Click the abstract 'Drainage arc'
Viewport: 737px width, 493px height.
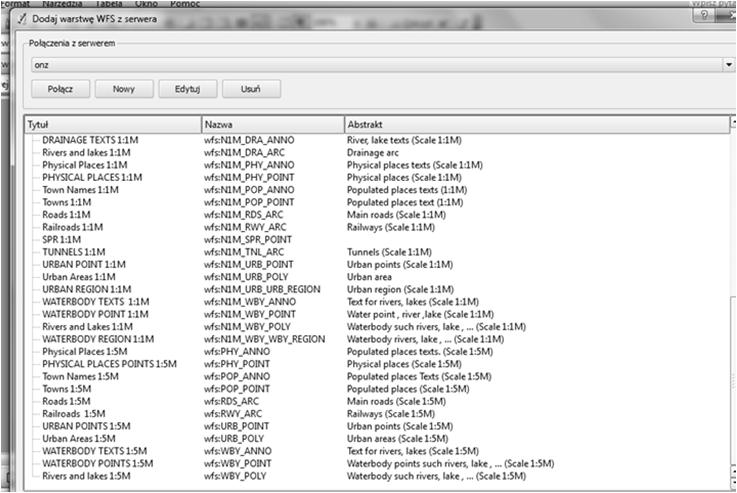click(373, 152)
